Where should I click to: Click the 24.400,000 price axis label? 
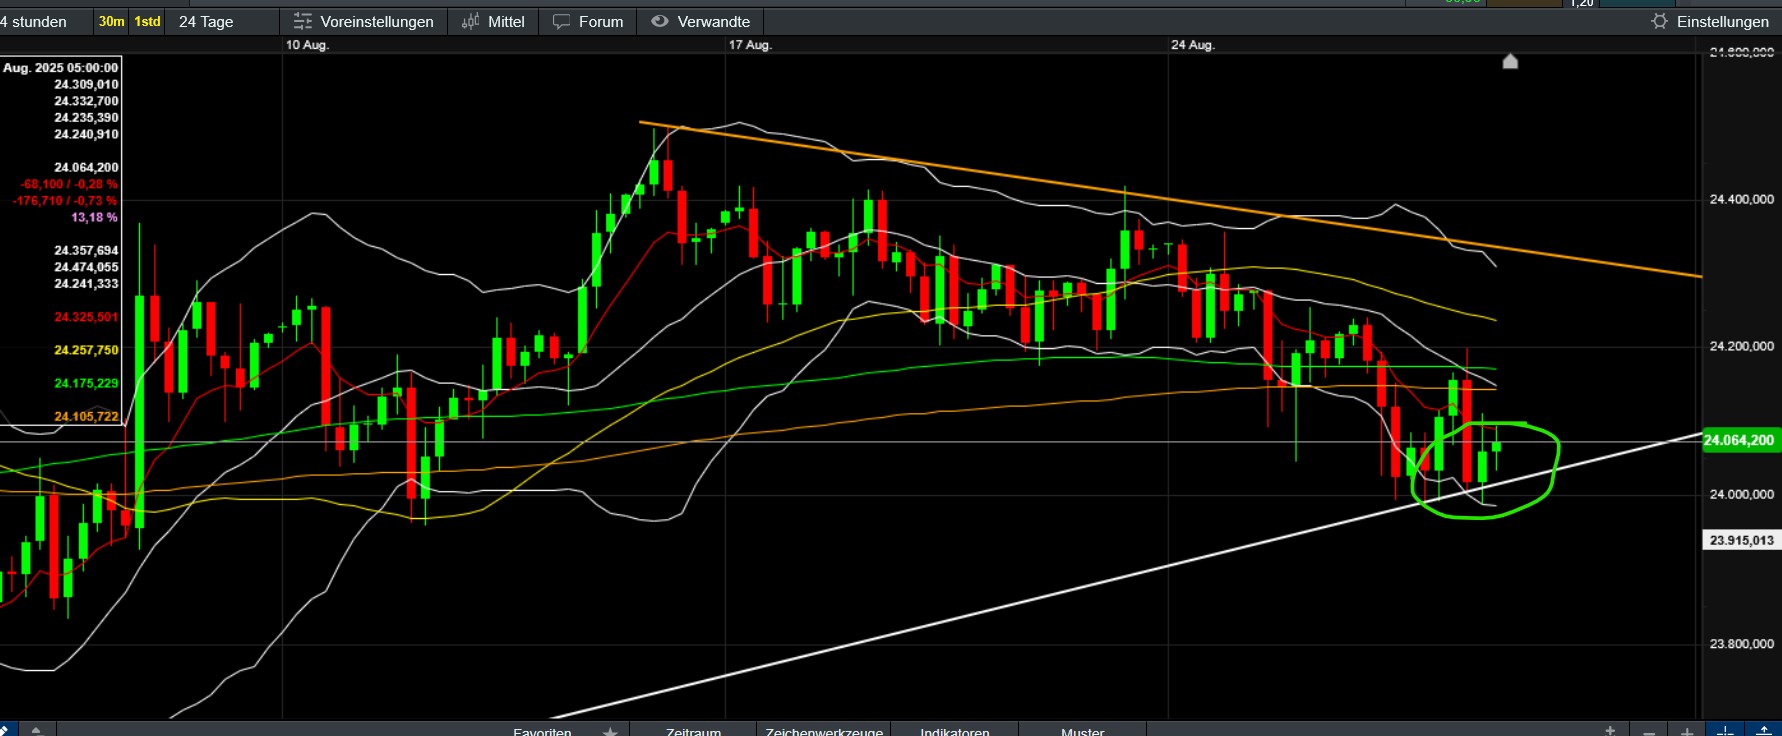pyautogui.click(x=1741, y=199)
